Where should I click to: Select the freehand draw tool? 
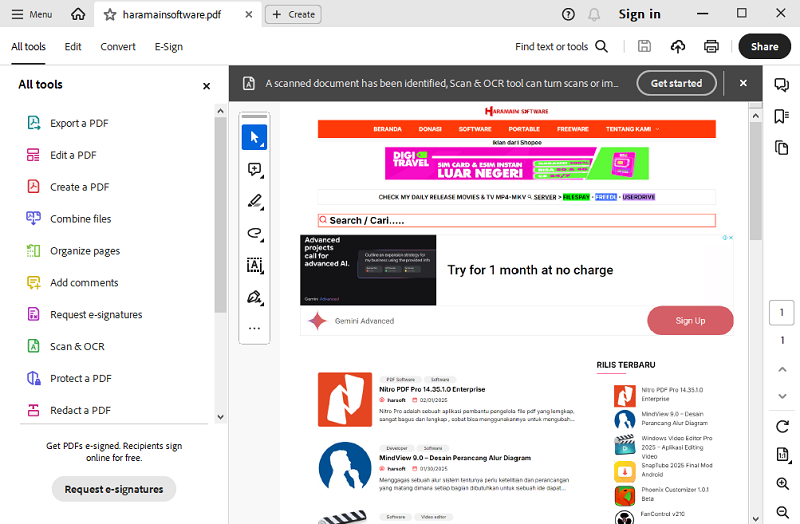coord(254,234)
